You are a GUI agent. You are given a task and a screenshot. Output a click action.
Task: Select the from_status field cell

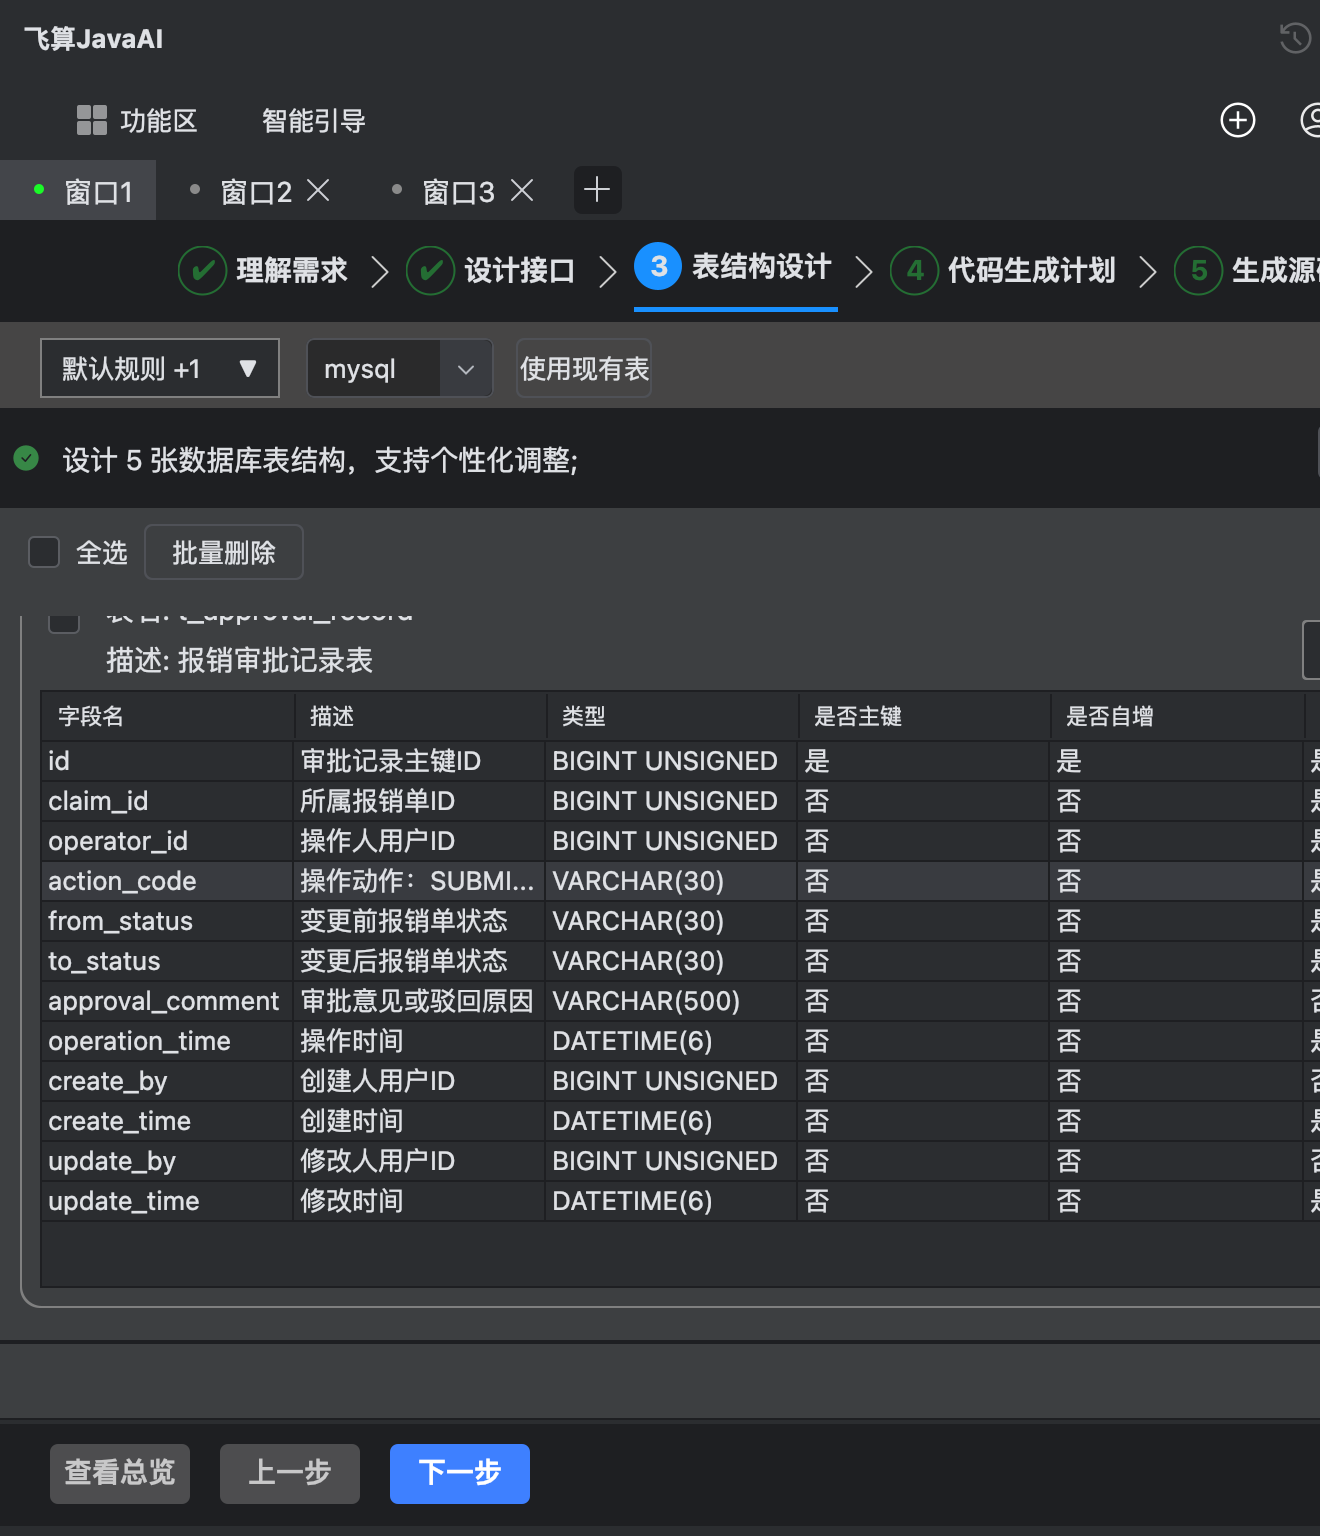[x=167, y=921]
